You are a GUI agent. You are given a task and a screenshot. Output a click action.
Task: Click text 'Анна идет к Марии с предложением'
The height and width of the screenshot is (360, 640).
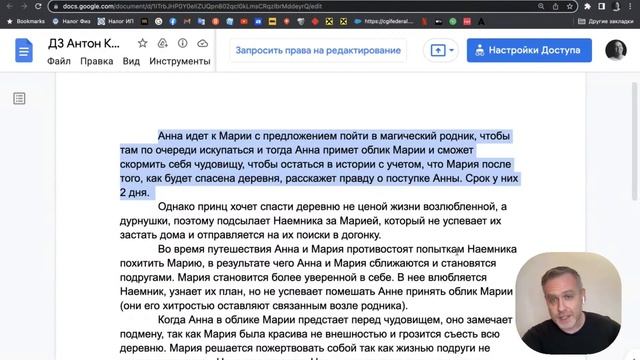click(x=247, y=136)
